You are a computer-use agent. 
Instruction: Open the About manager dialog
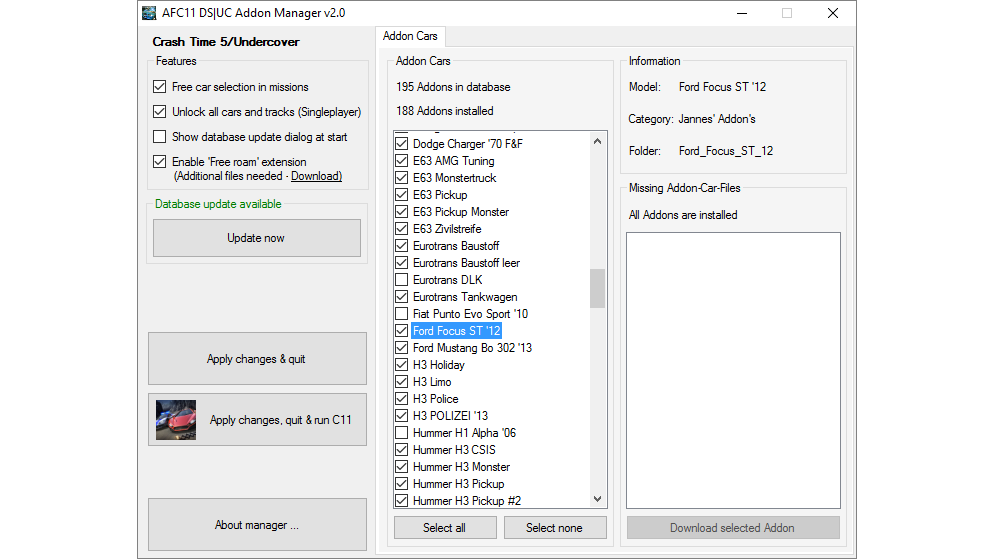pos(257,525)
